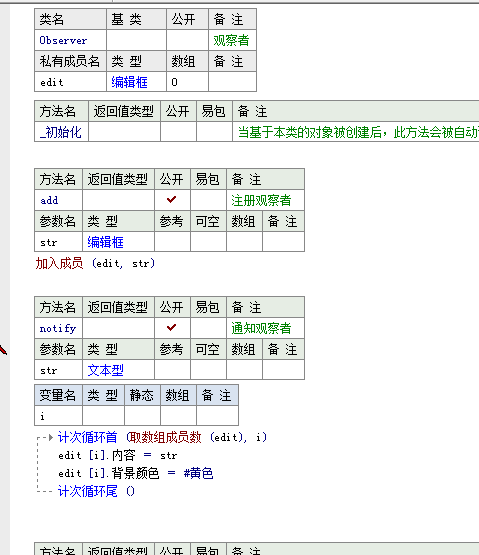Select the notify method name cell
Viewport: 479px width, 555px height.
tap(59, 328)
